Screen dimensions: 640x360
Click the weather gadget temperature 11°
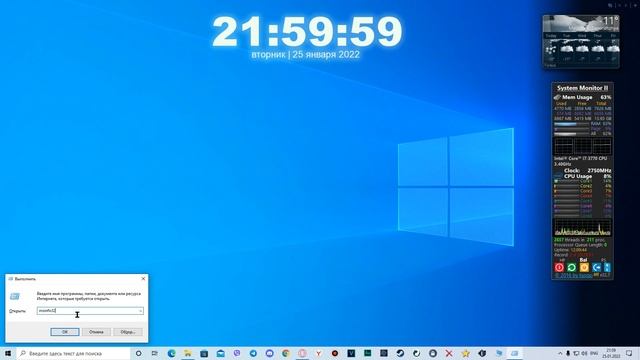click(x=610, y=20)
